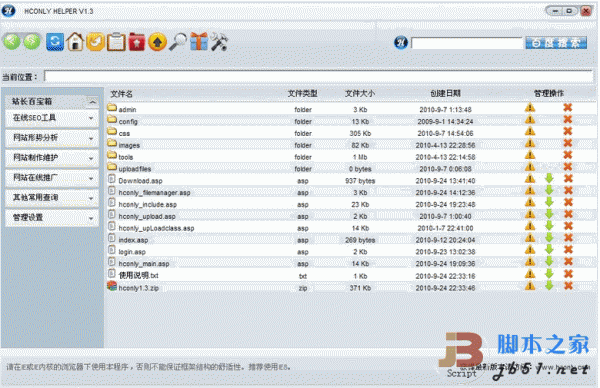Expand the 网站形势分析 section
The height and width of the screenshot is (388, 600).
[52, 138]
